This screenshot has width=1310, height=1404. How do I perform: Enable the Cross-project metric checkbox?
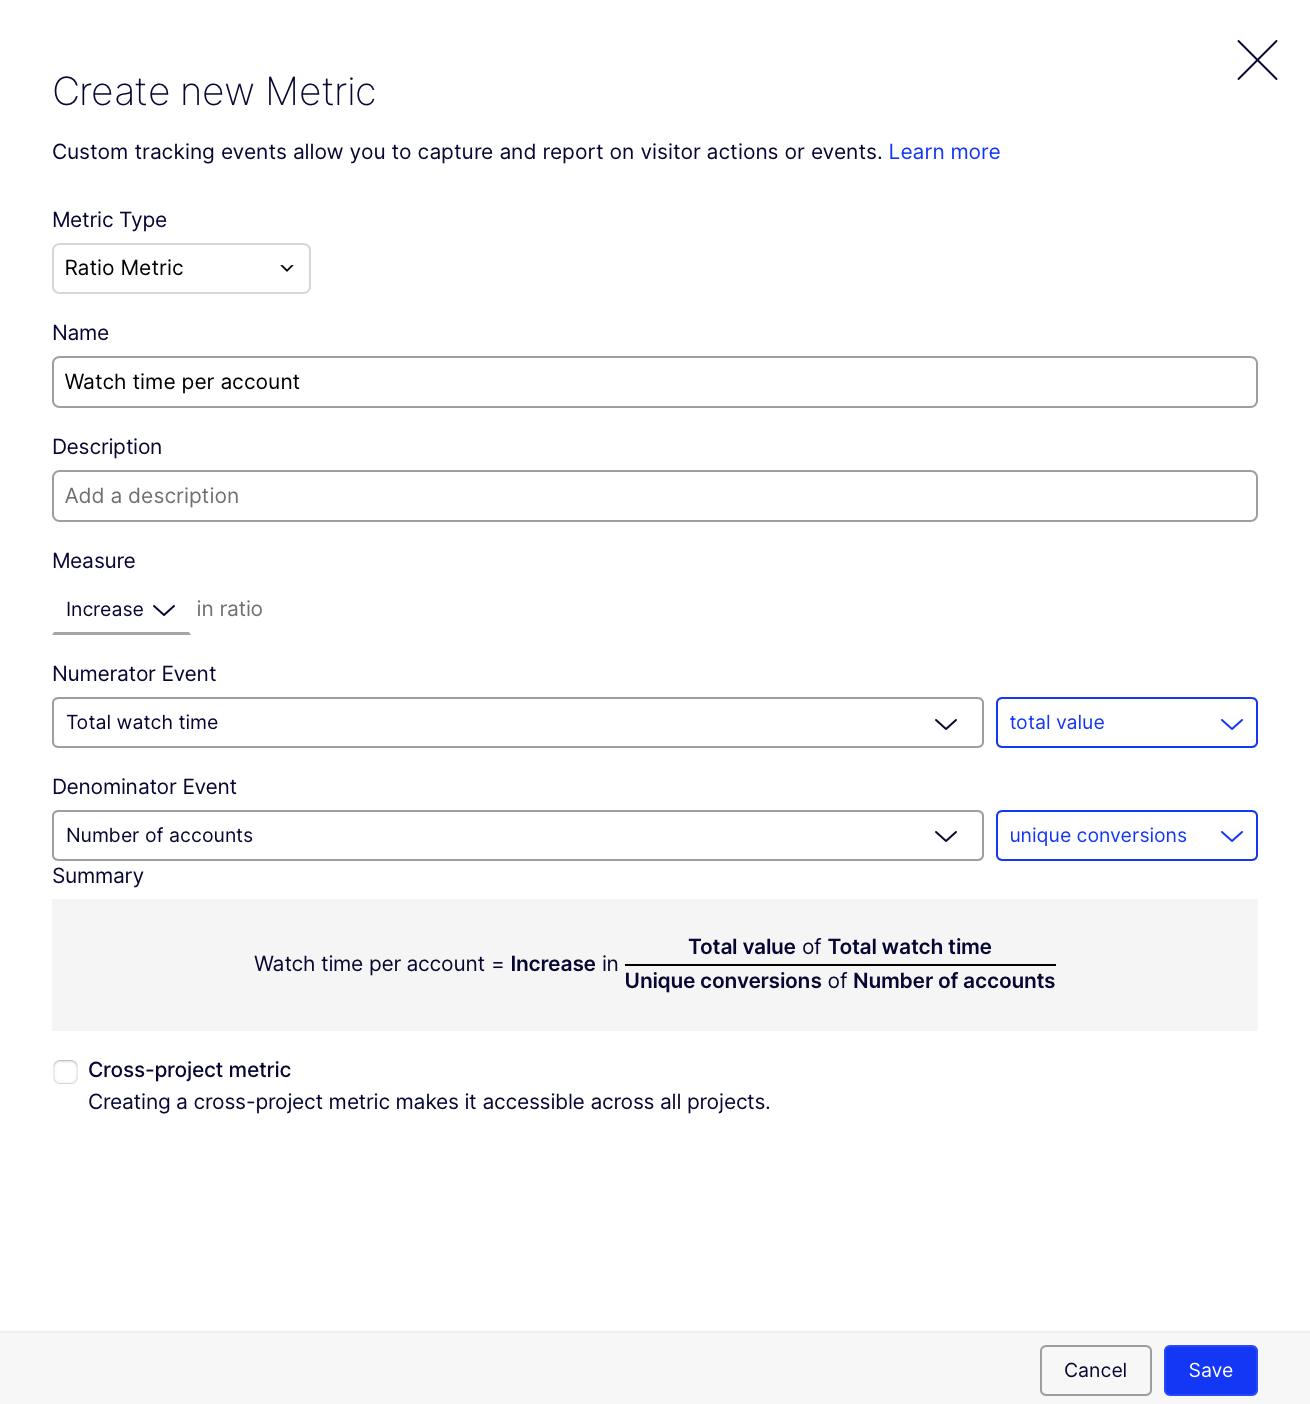tap(66, 1072)
